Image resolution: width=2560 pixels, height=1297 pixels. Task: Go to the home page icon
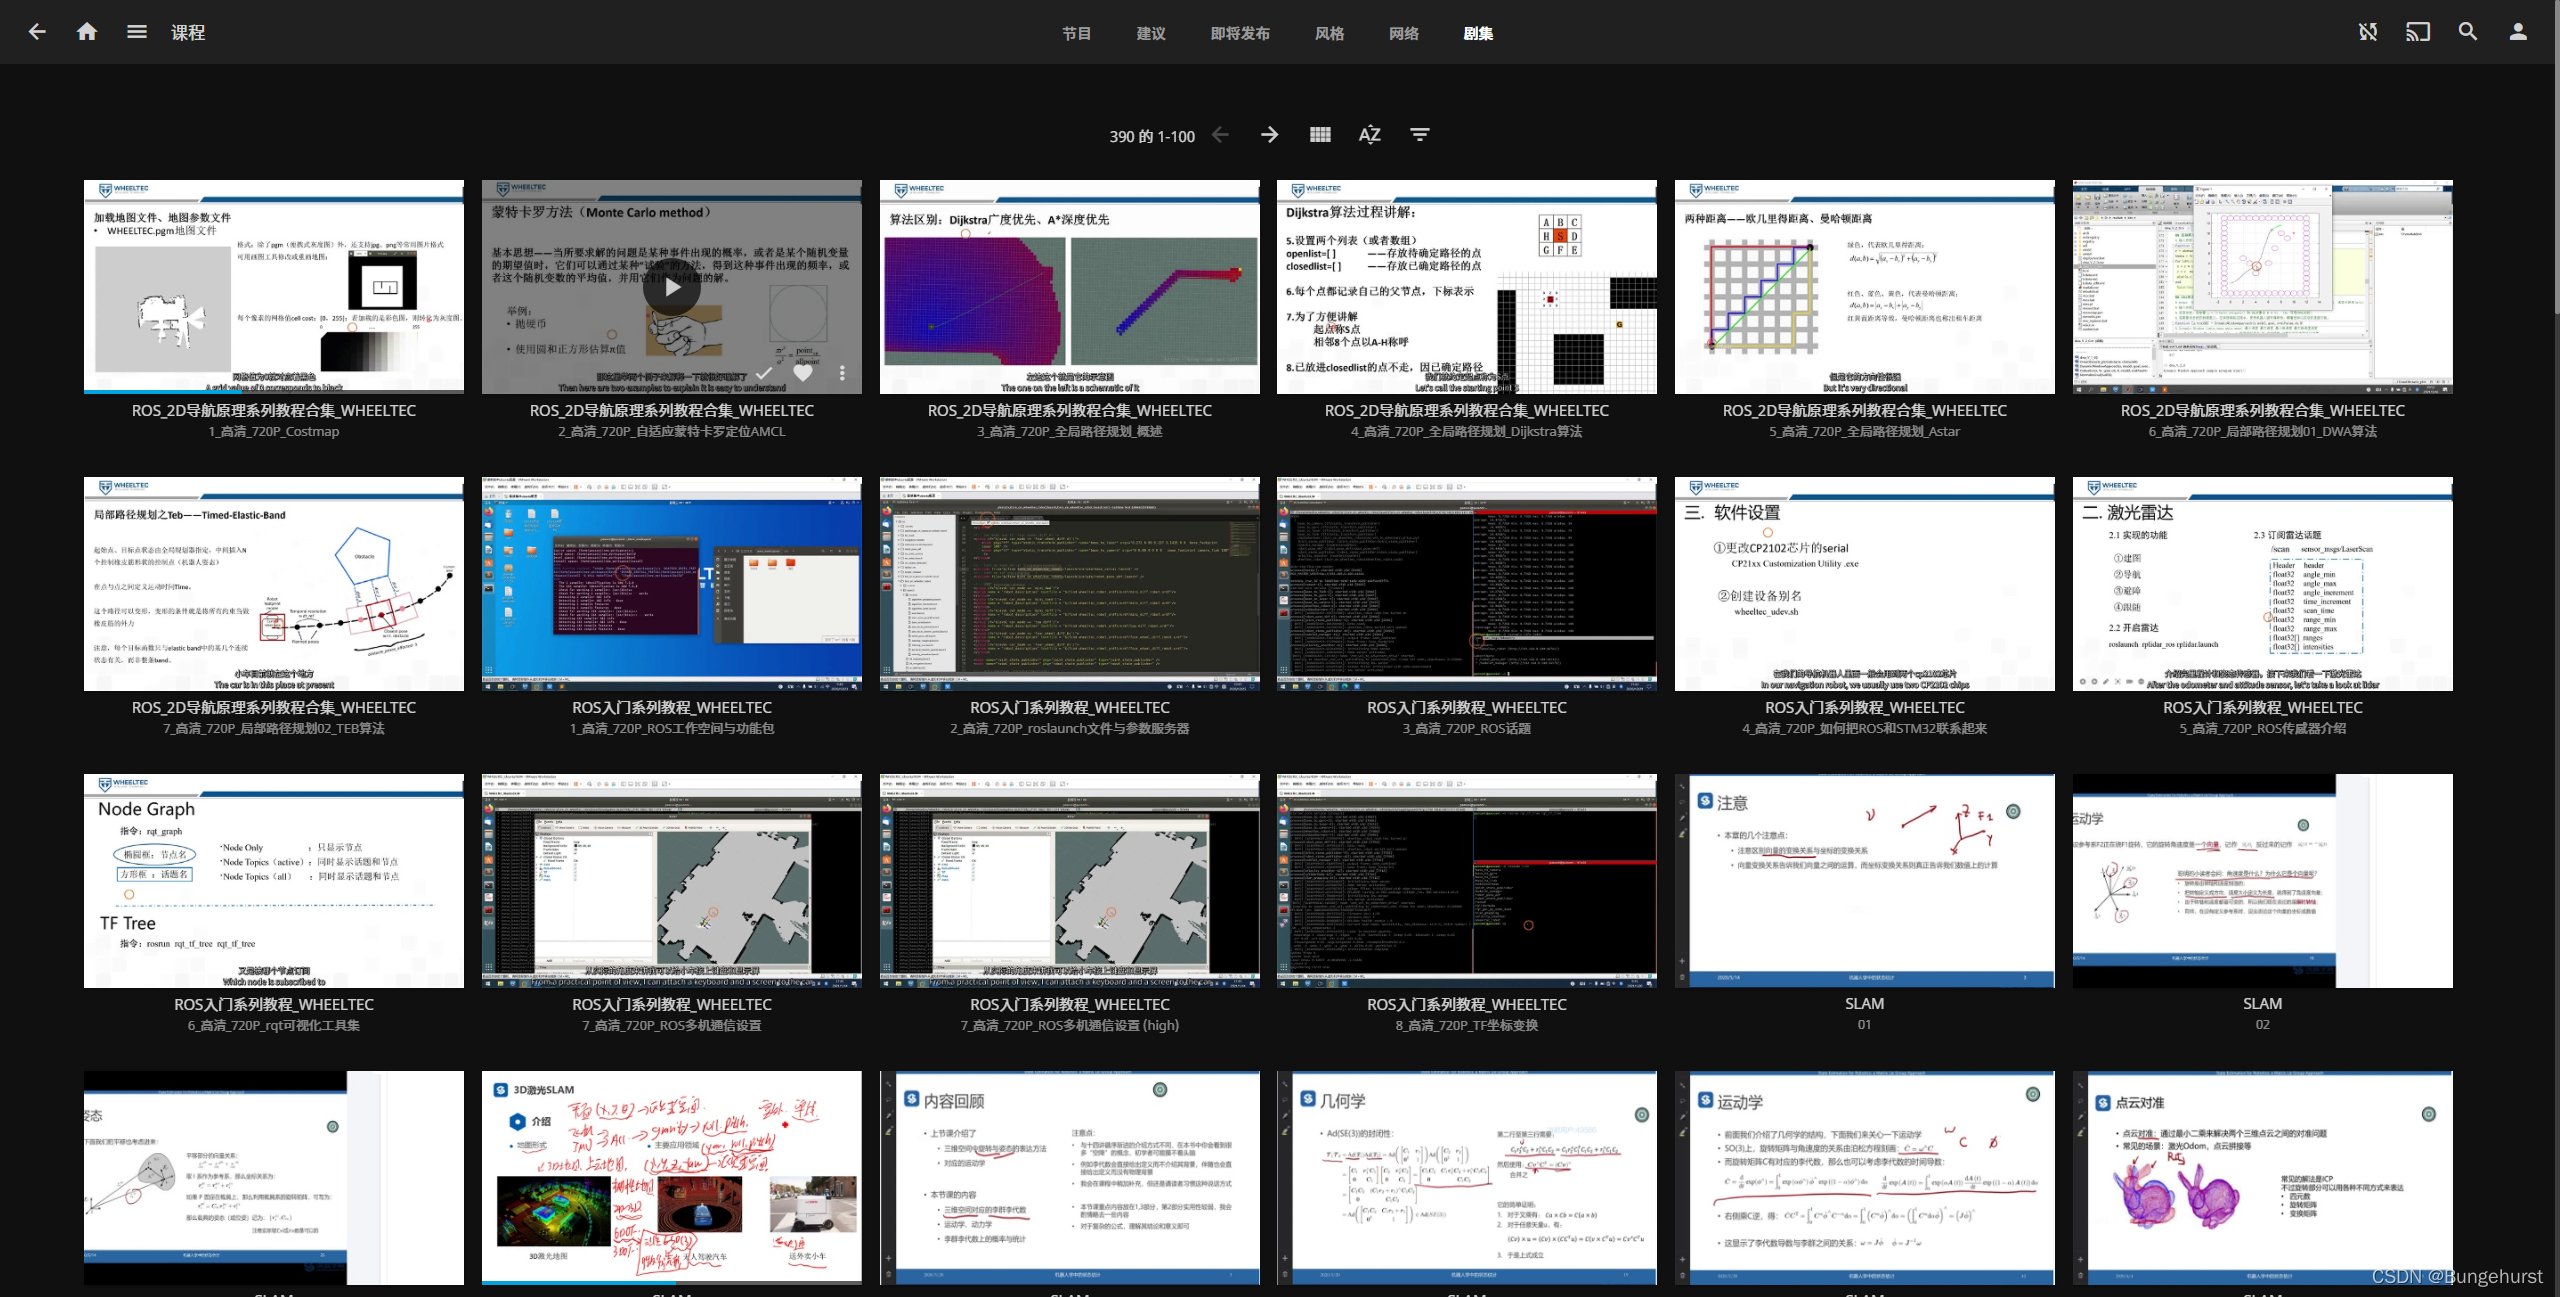pos(87,32)
